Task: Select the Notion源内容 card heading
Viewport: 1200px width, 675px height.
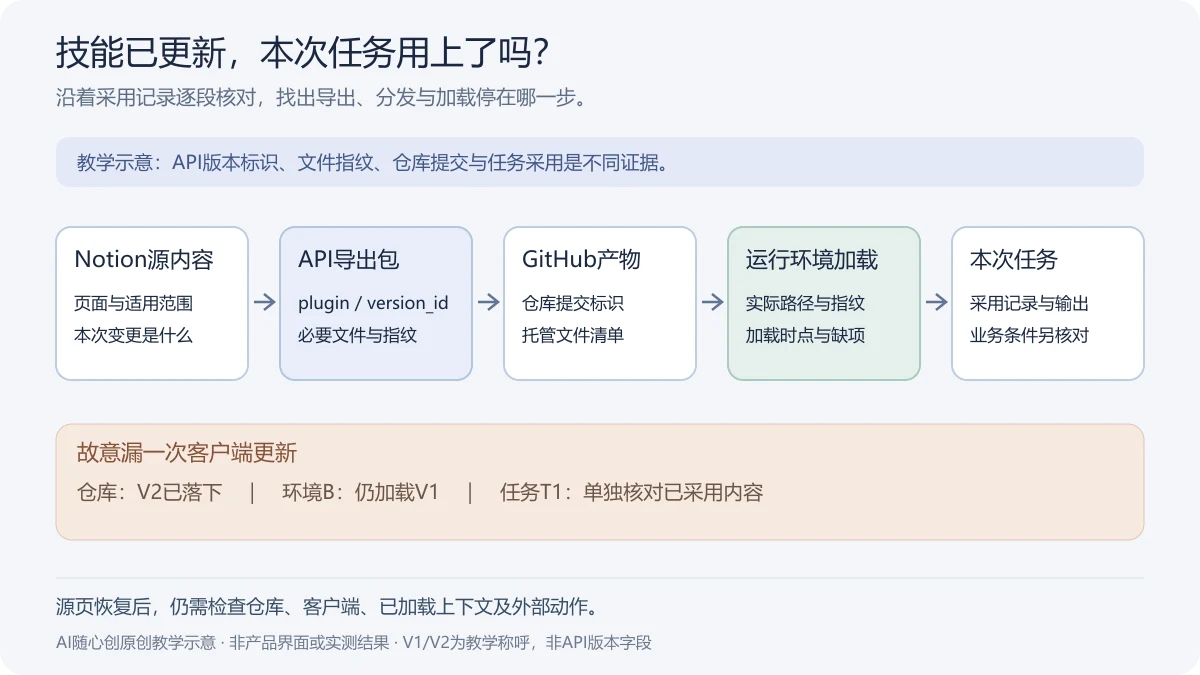Action: 144,260
